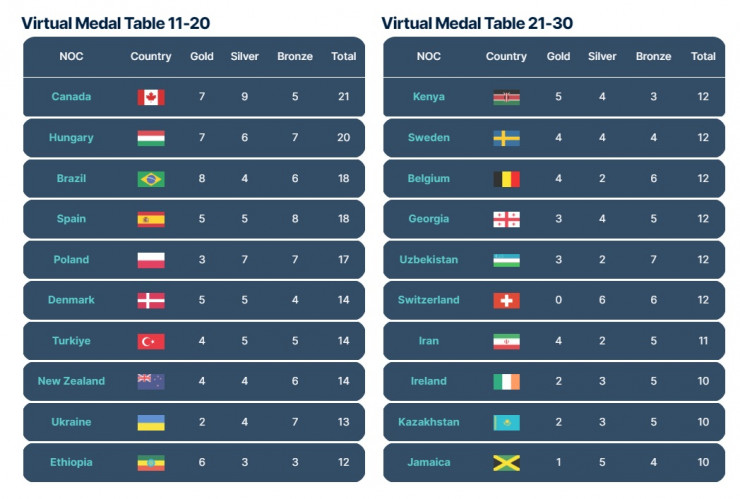Click the Kazakhstan country name
This screenshot has height=499, width=740.
[x=428, y=422]
